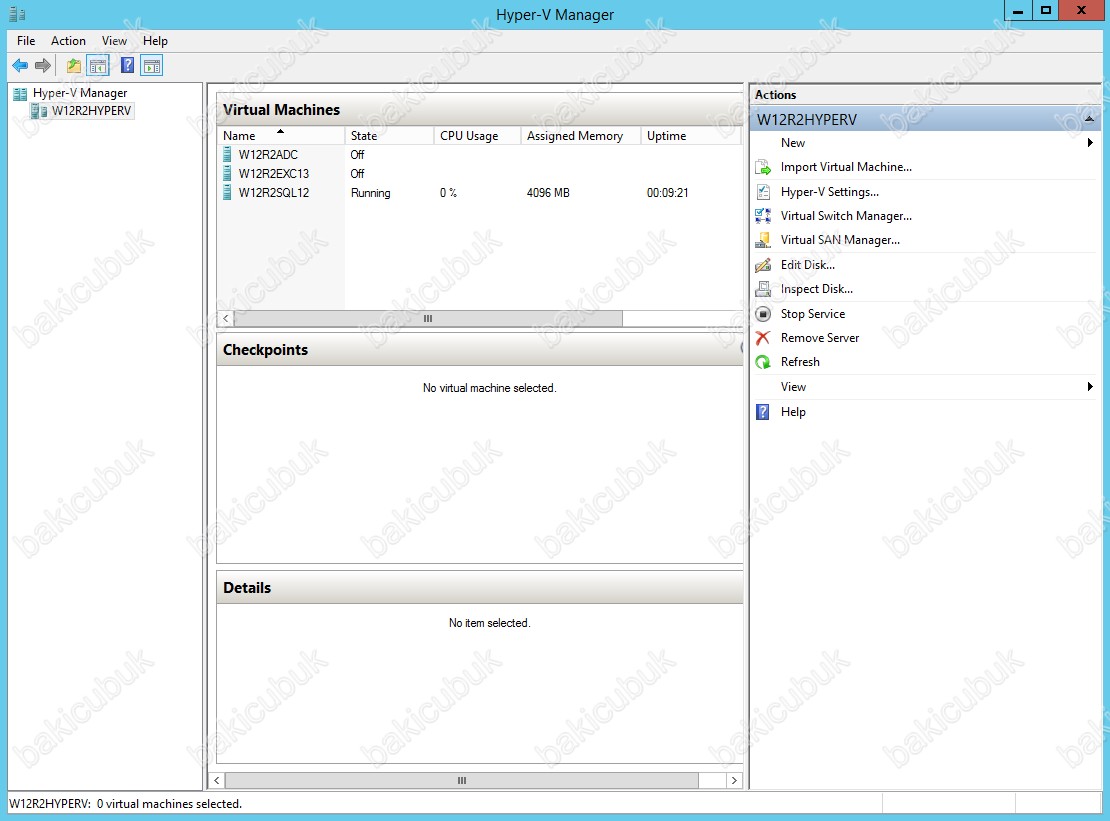This screenshot has width=1110, height=821.
Task: Click the 4096 MB assigned memory value
Action: pyautogui.click(x=548, y=193)
